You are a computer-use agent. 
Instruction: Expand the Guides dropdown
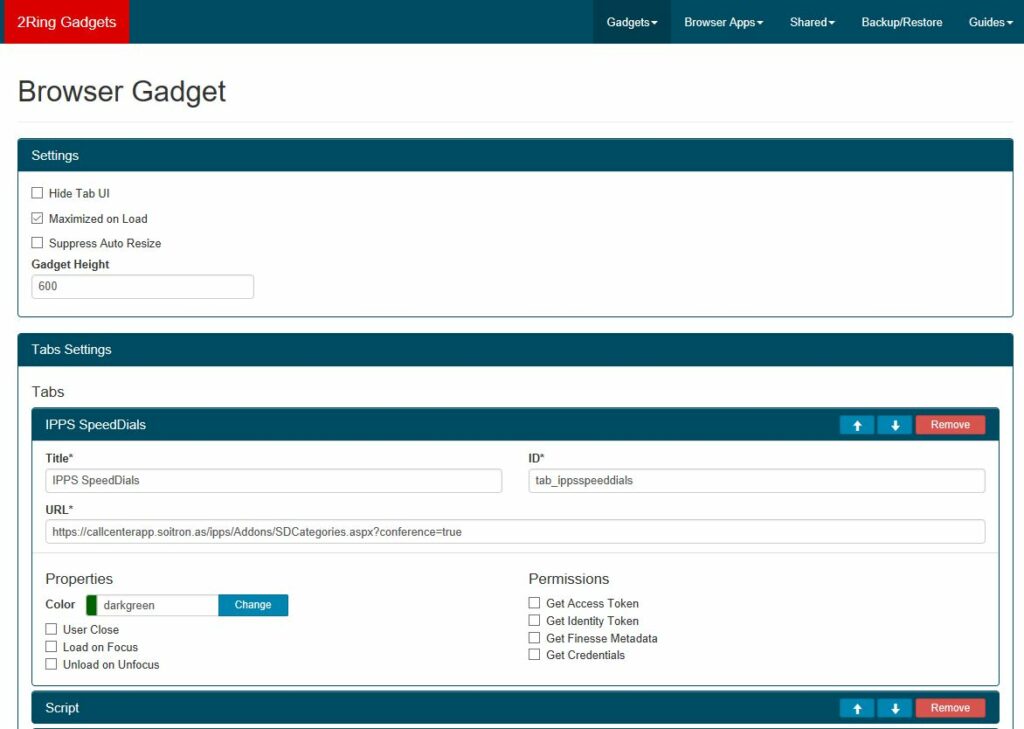[989, 21]
